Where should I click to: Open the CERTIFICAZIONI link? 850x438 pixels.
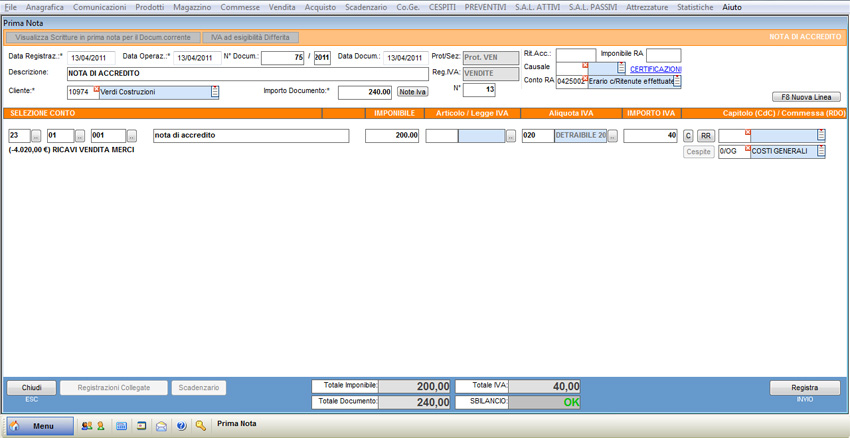655,69
